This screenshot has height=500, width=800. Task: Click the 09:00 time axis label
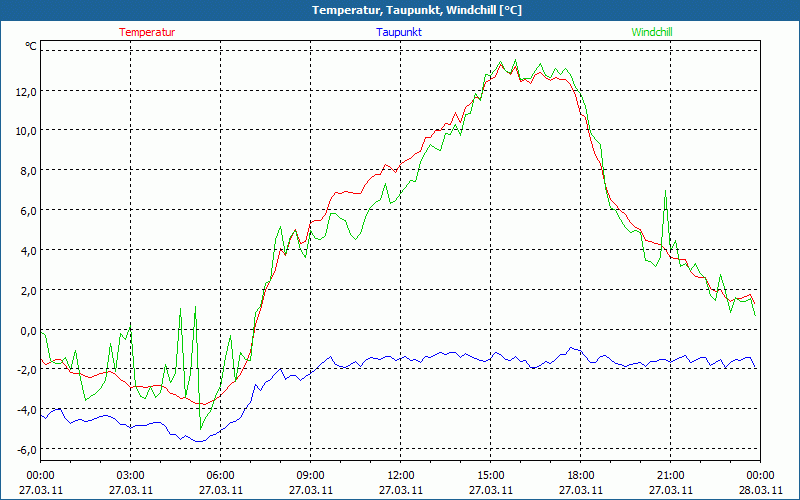311,476
